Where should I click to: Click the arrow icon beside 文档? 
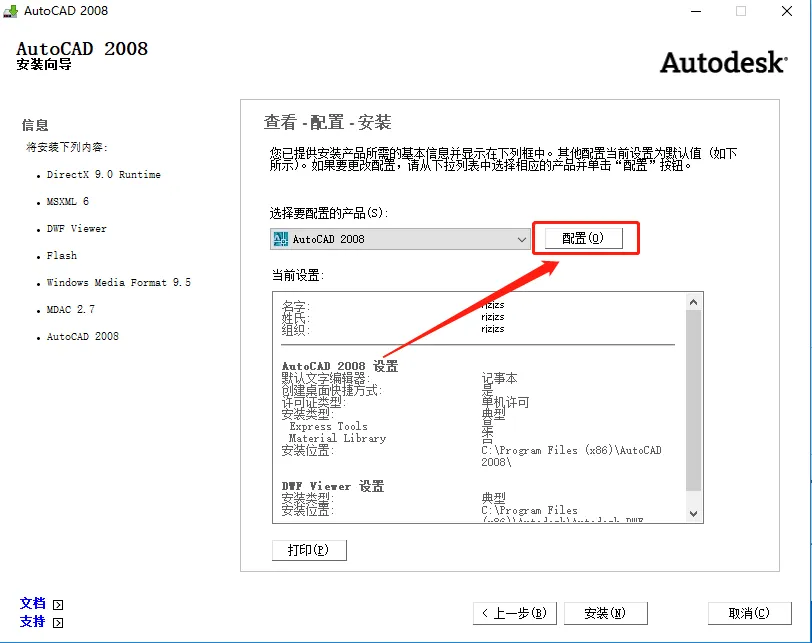[58, 605]
